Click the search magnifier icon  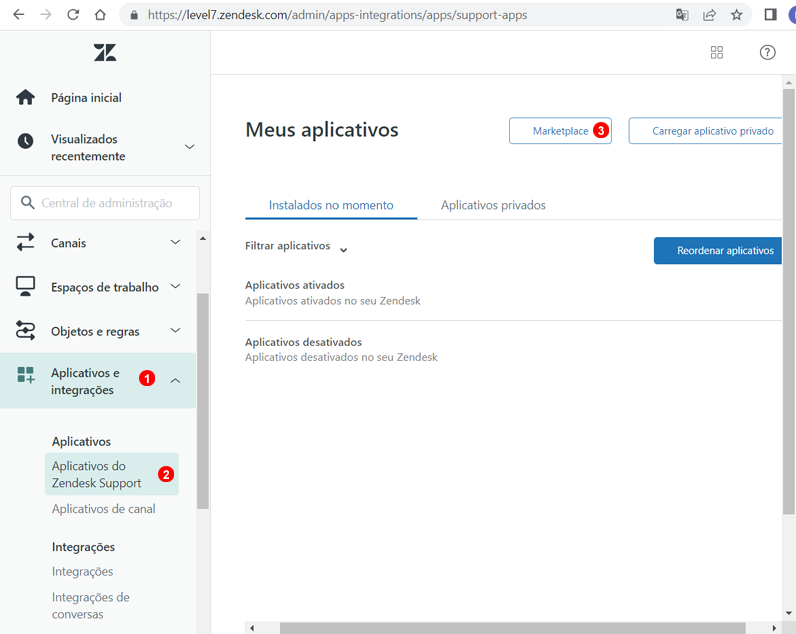point(27,203)
